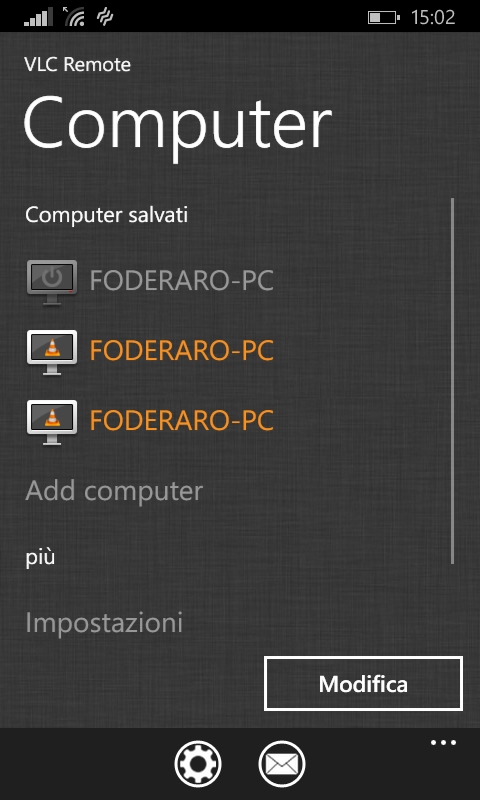Tap the powered-off monitor icon
The height and width of the screenshot is (800, 480).
point(52,282)
